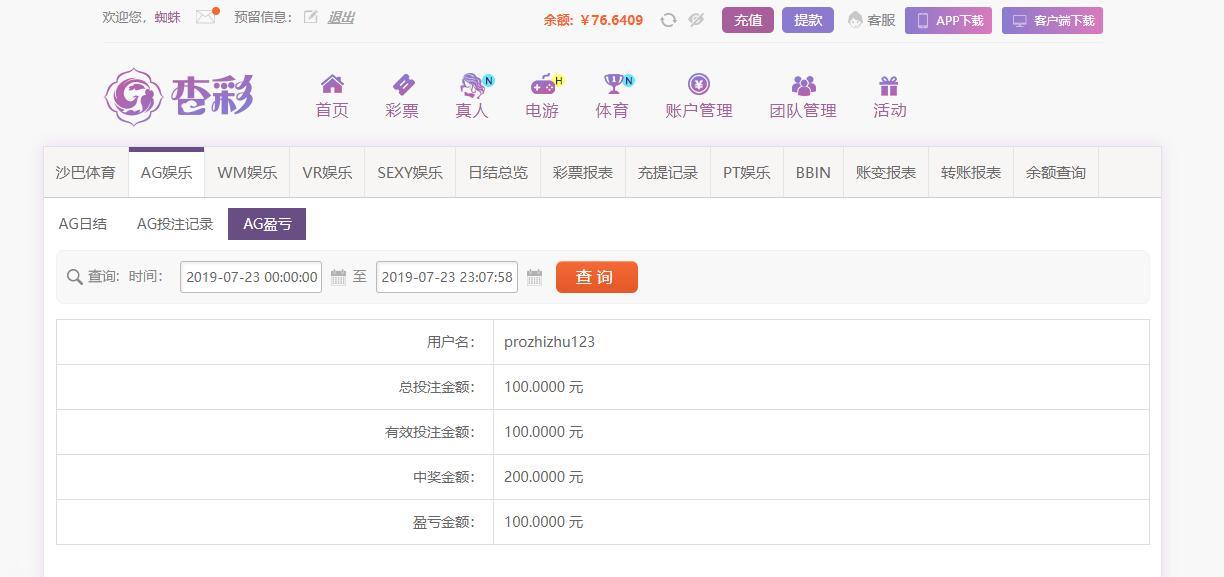This screenshot has width=1224, height=577.
Task: Open the 账变报表 tab
Action: [x=886, y=172]
